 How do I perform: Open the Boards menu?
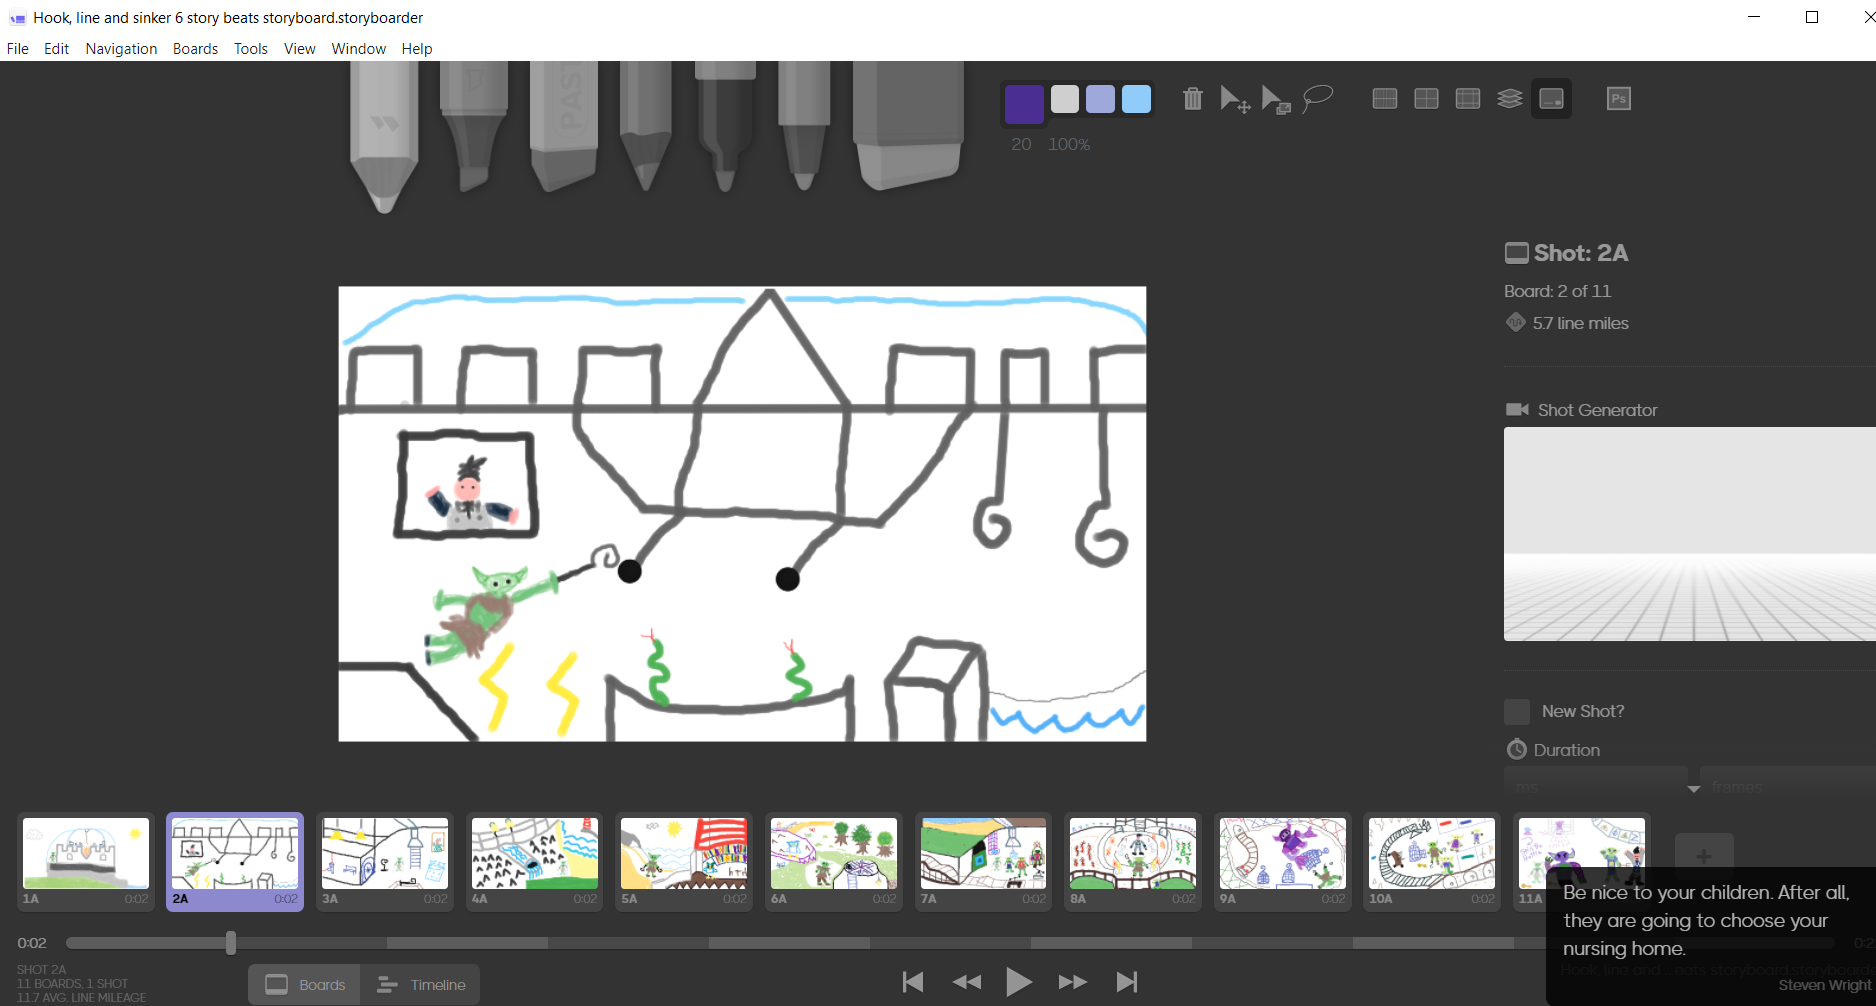195,48
